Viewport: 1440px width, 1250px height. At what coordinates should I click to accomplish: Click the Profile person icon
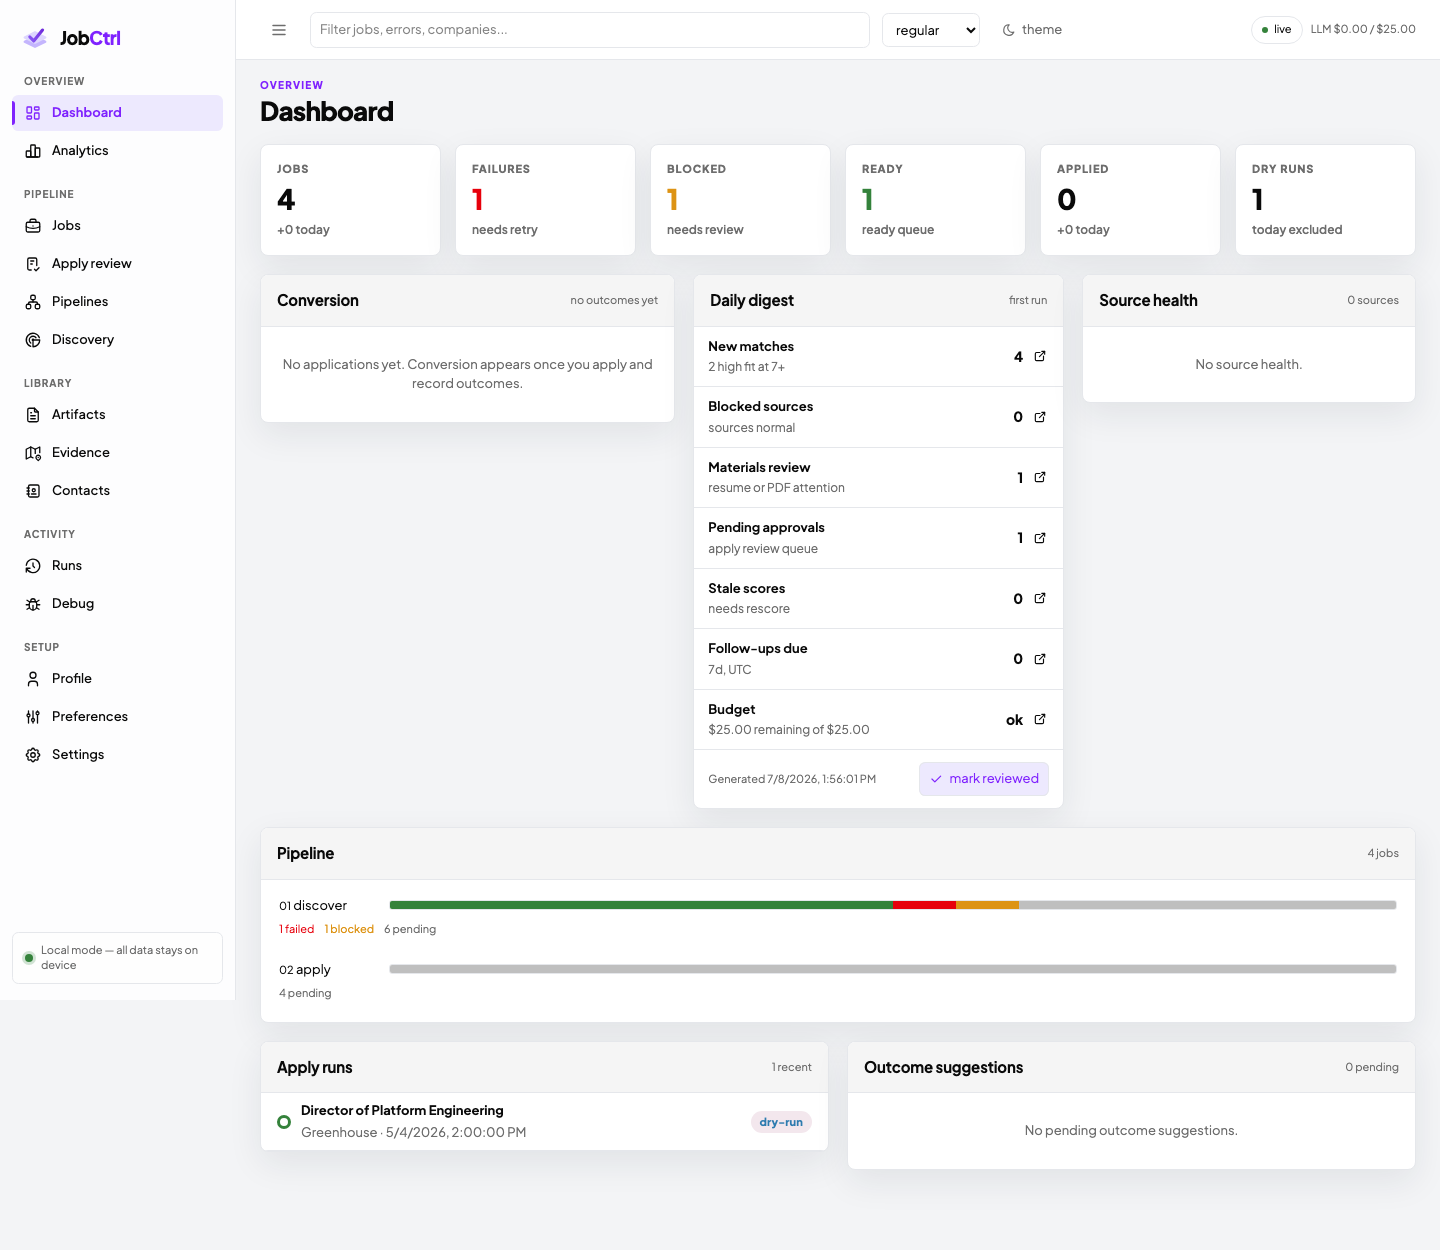[33, 679]
